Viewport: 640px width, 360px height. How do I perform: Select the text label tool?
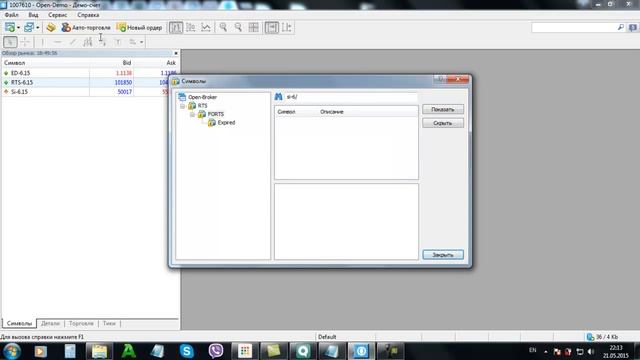(118, 42)
